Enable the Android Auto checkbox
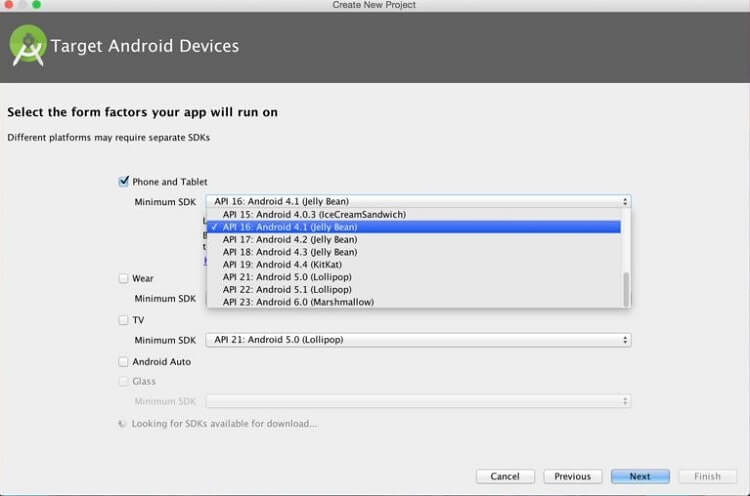The height and width of the screenshot is (496, 750). point(123,362)
